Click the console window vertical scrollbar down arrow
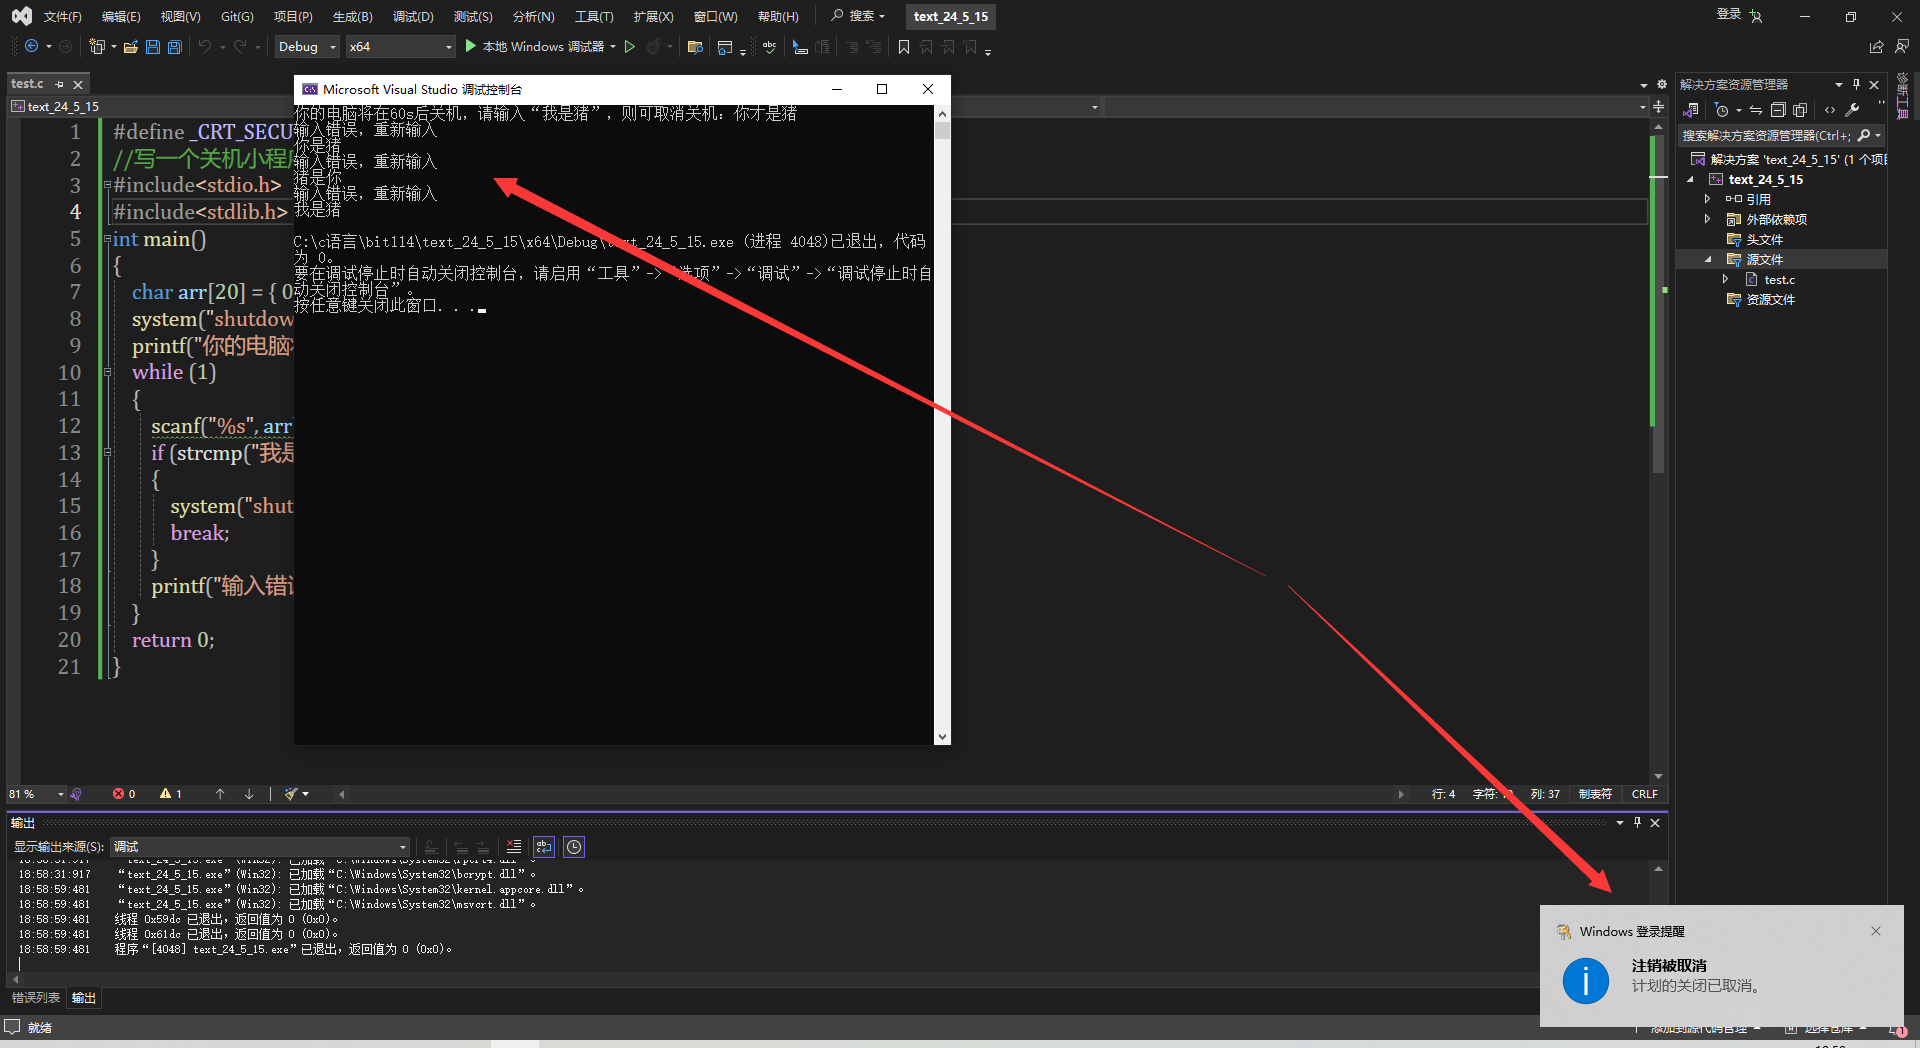1920x1048 pixels. coord(942,737)
